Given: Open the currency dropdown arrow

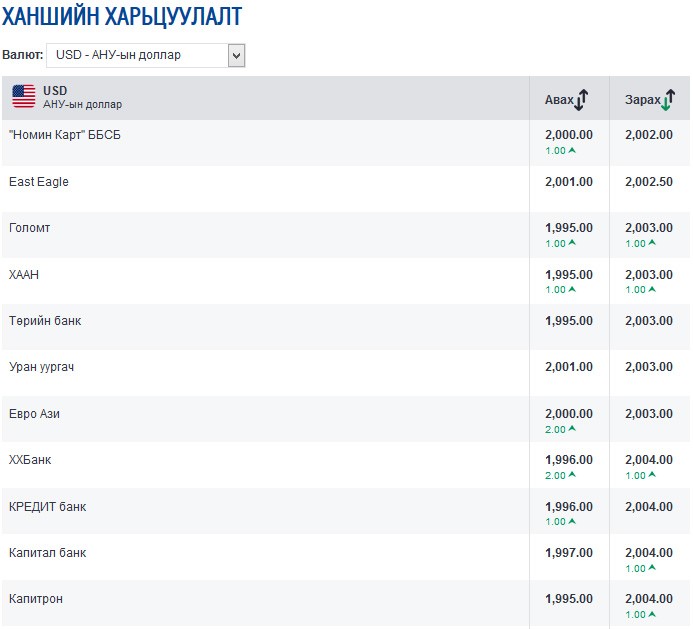Looking at the screenshot, I should point(236,56).
